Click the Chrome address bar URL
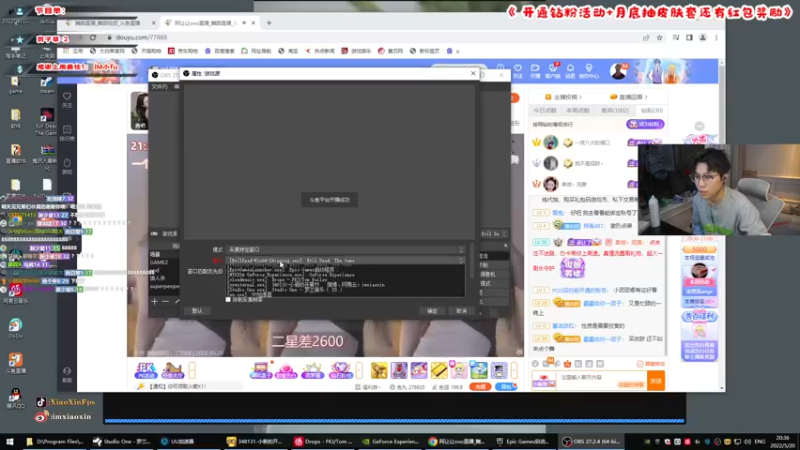This screenshot has width=800, height=450. point(141,37)
